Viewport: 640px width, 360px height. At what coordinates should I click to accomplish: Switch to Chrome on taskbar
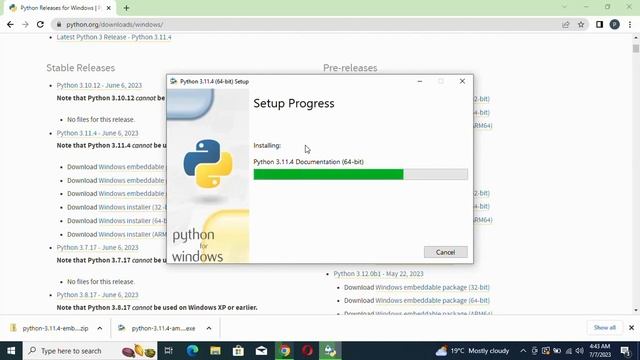pyautogui.click(x=284, y=351)
